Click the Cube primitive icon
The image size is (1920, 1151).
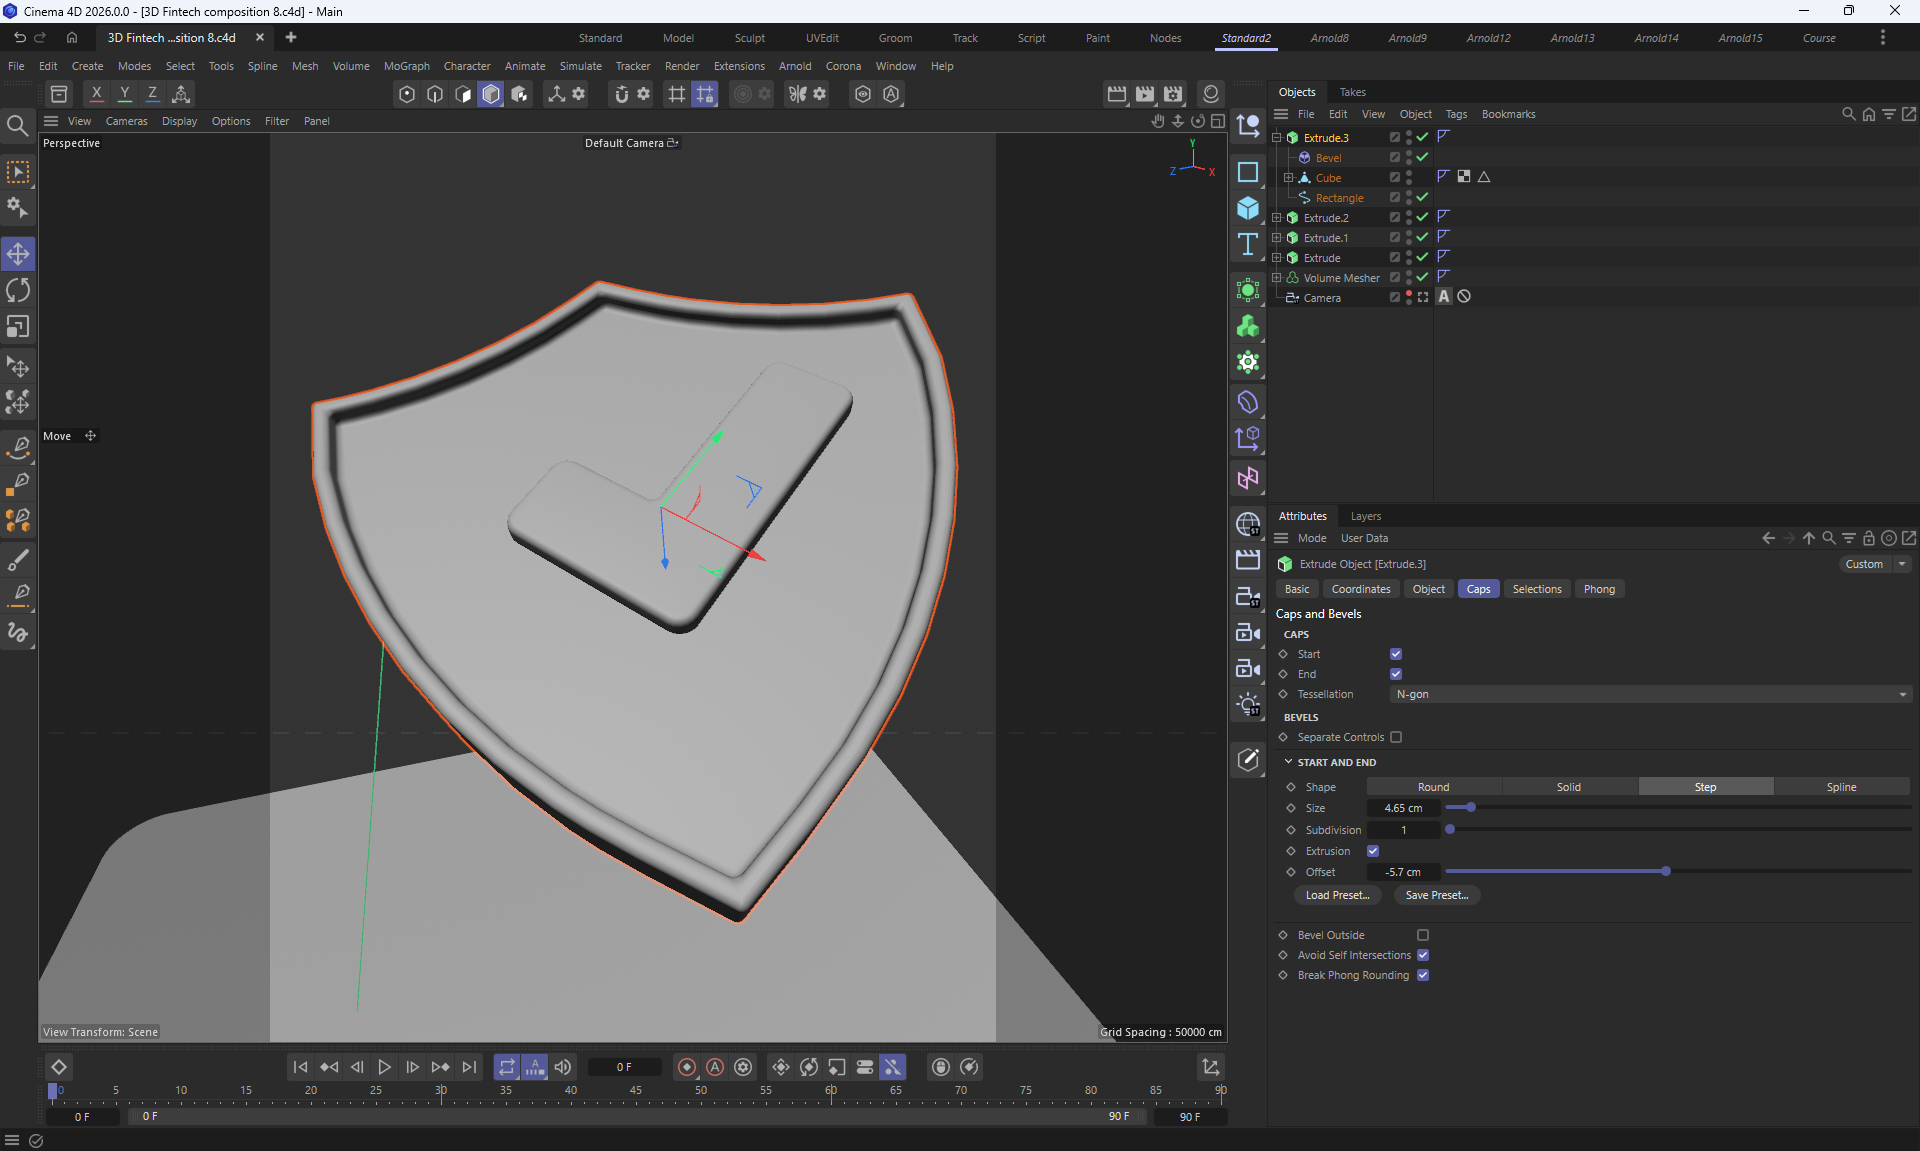click(1248, 208)
